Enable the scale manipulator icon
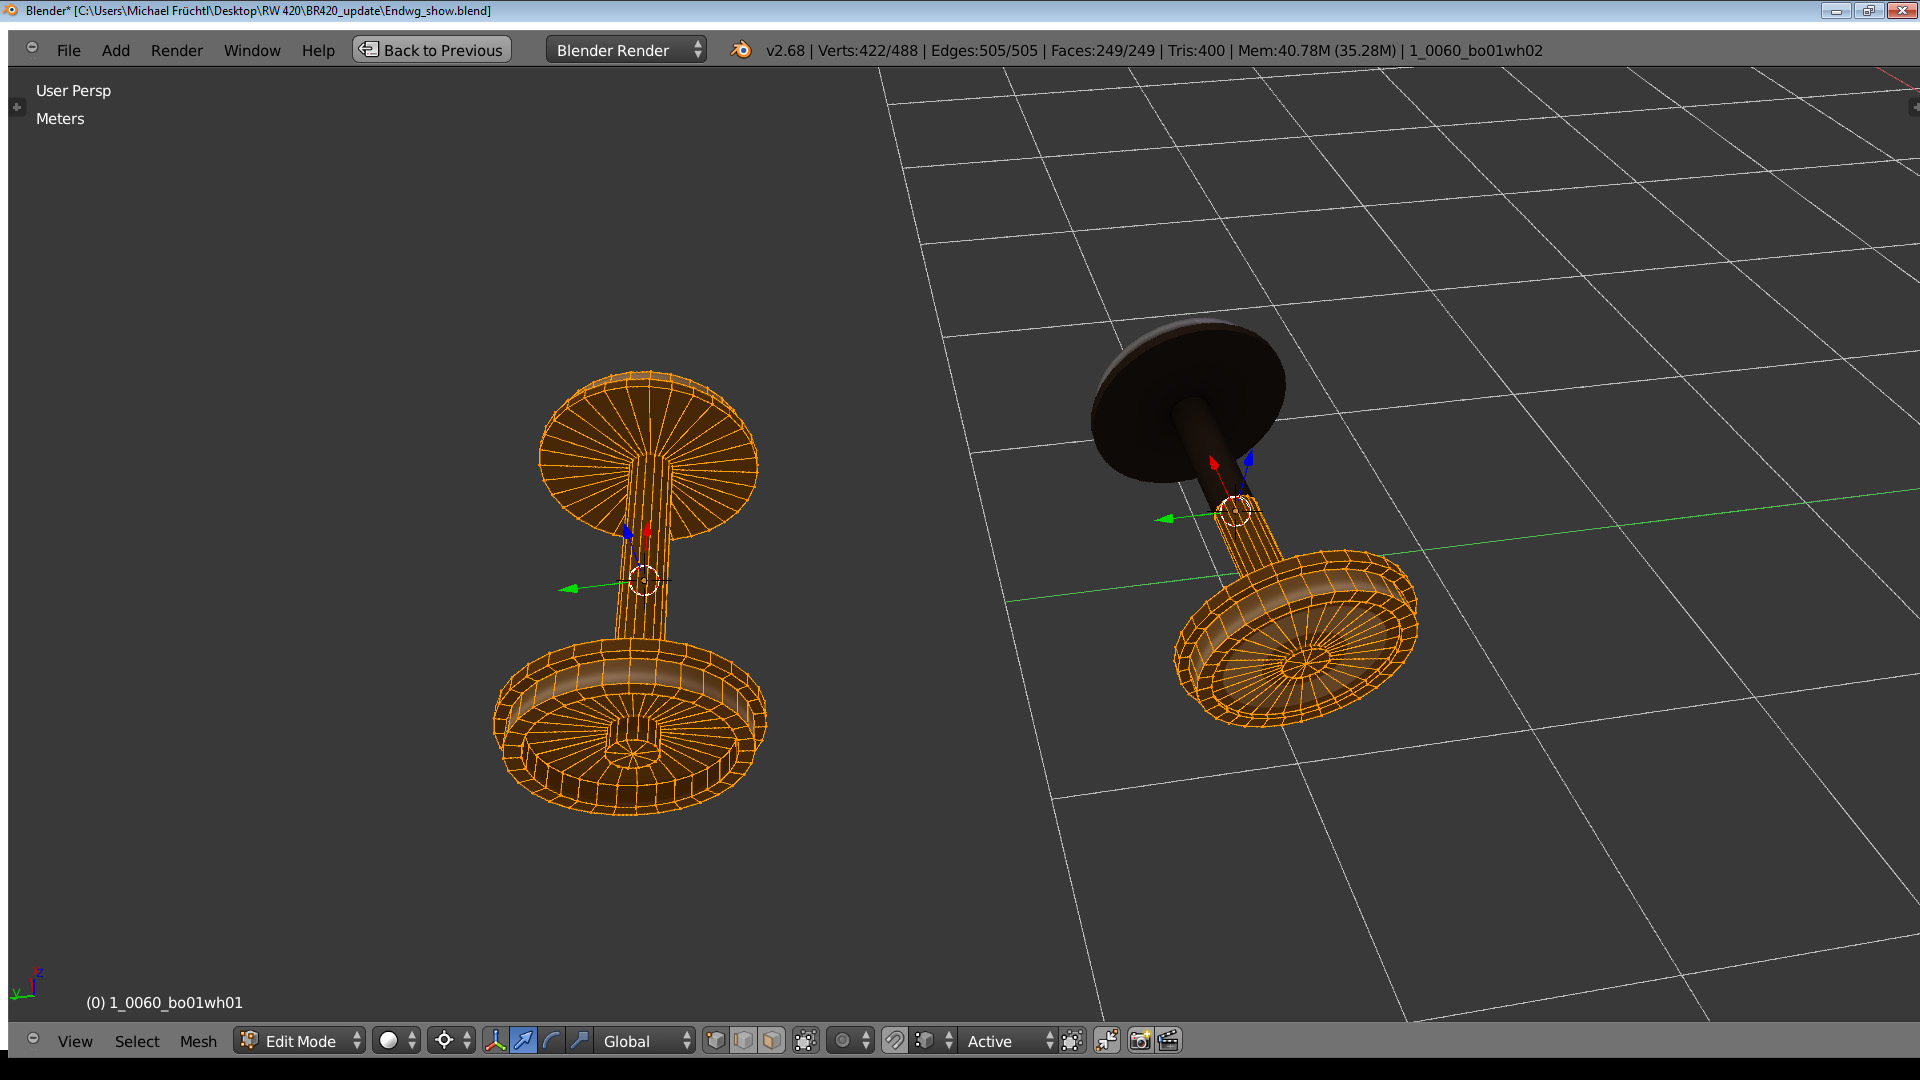 coord(579,1041)
